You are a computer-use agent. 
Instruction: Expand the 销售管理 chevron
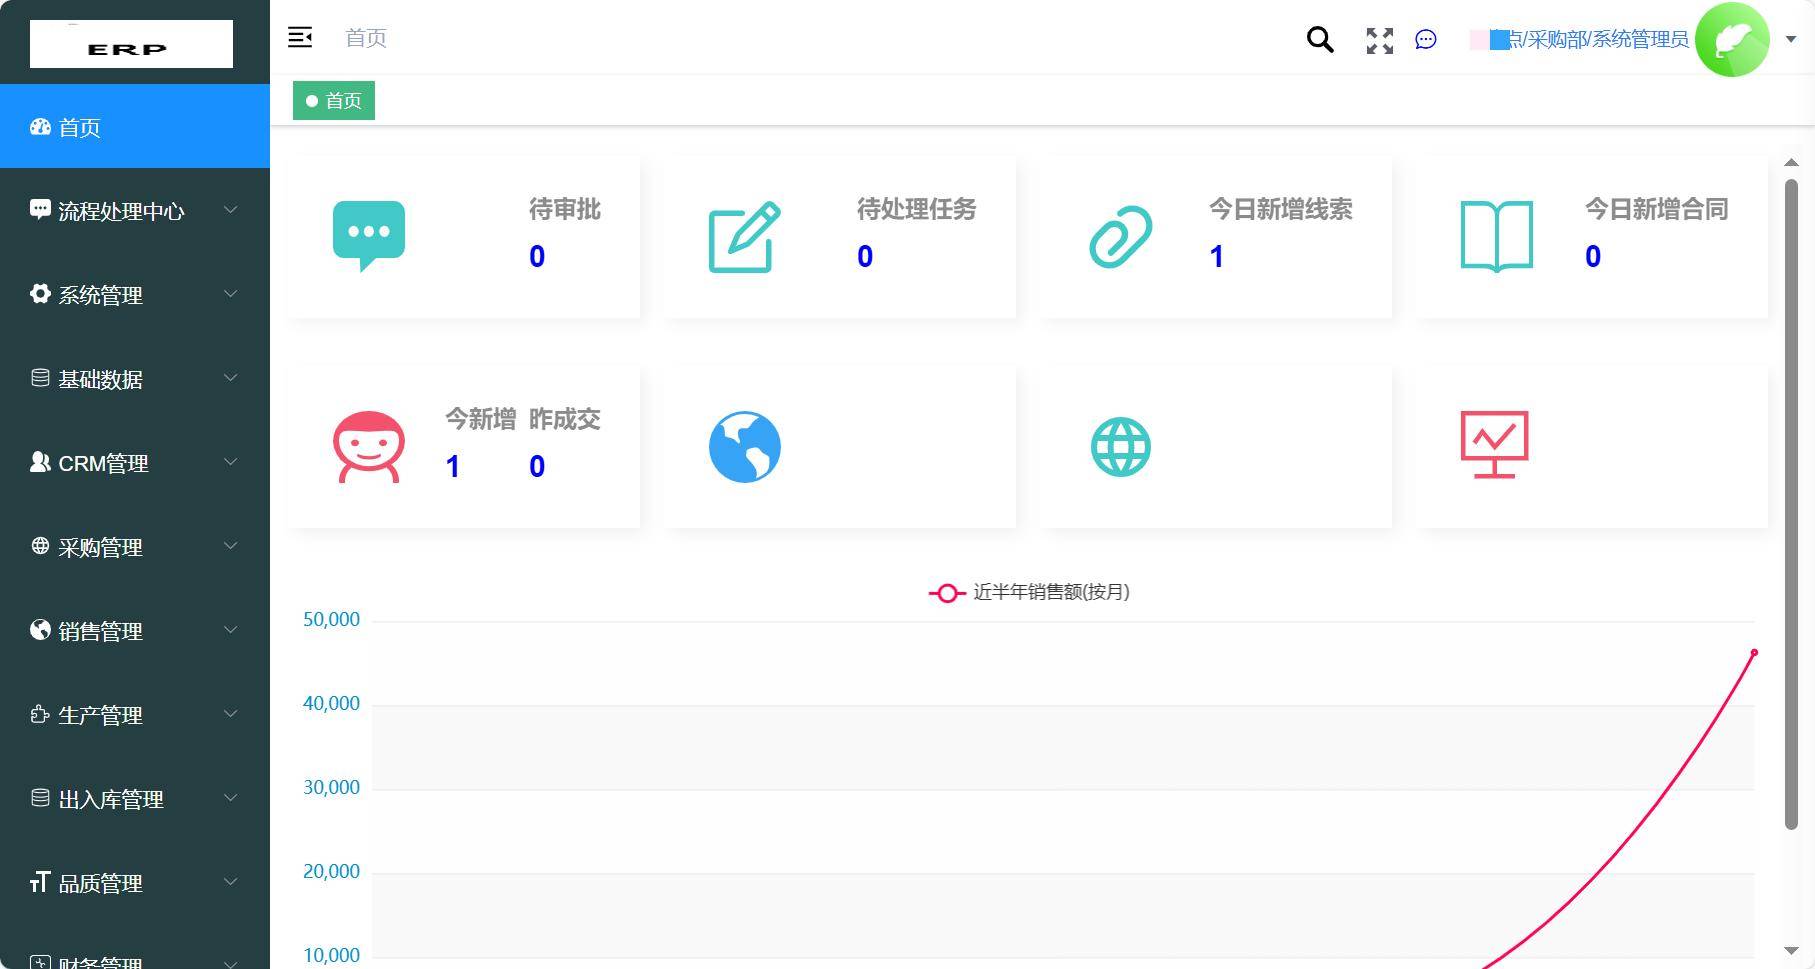230,629
